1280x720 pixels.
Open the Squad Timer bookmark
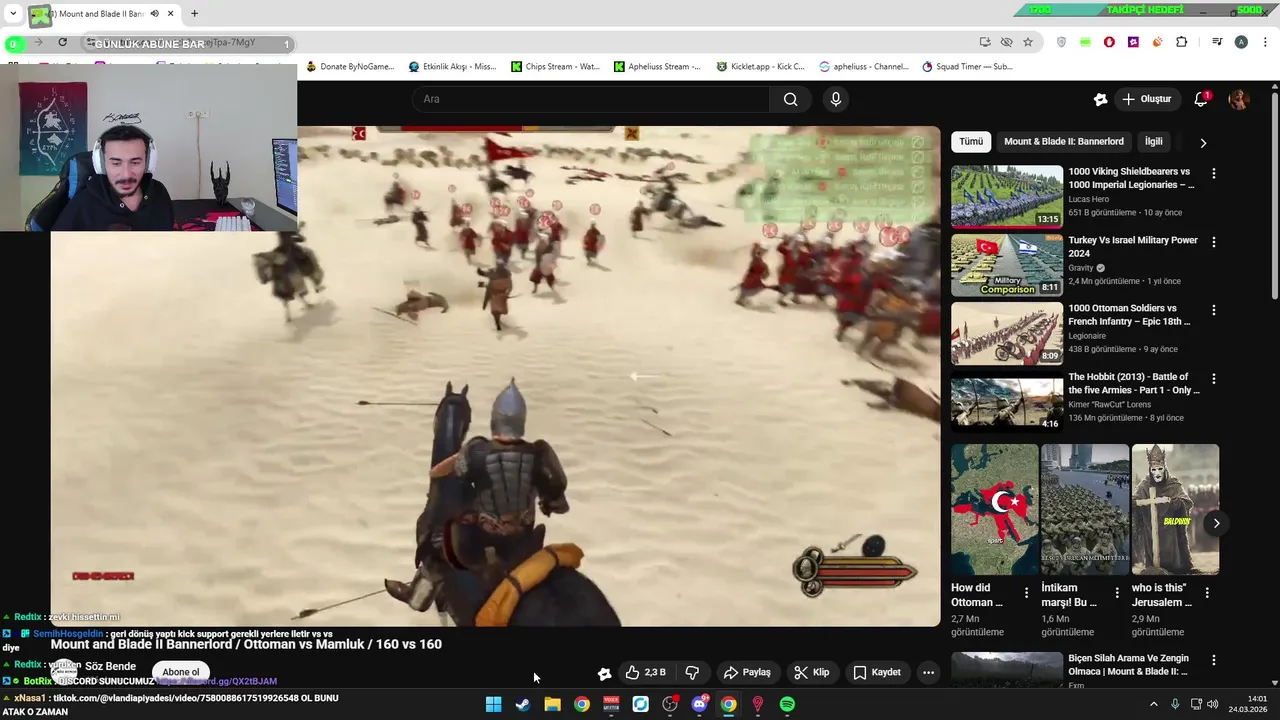click(x=967, y=67)
